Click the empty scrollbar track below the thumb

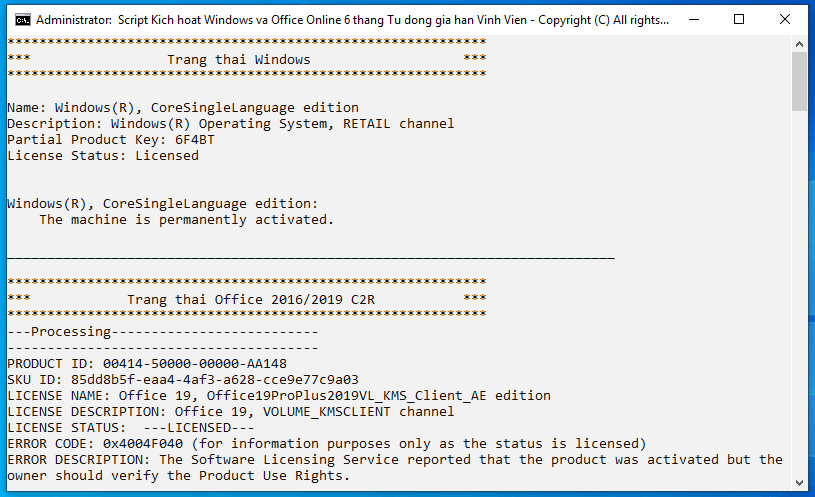tap(799, 300)
